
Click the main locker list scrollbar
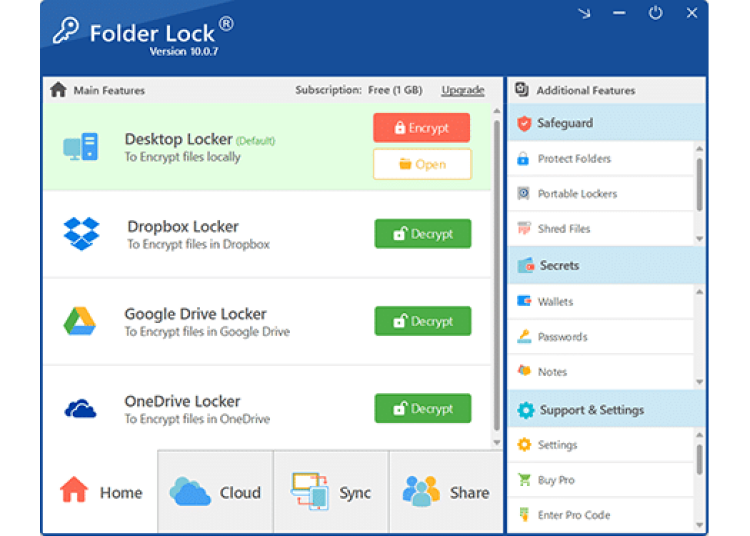pos(497,280)
